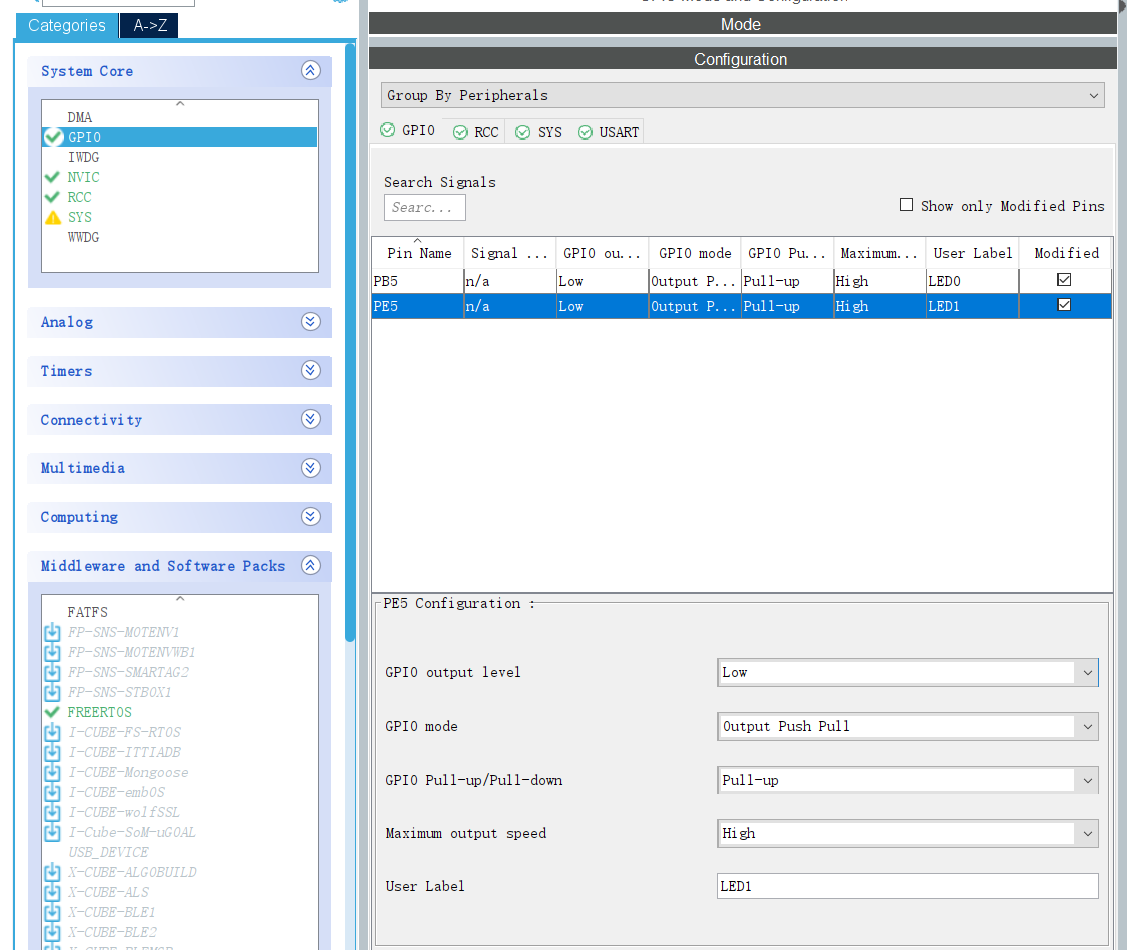This screenshot has width=1130, height=950.
Task: Click inside the Search Signals field
Action: [424, 207]
